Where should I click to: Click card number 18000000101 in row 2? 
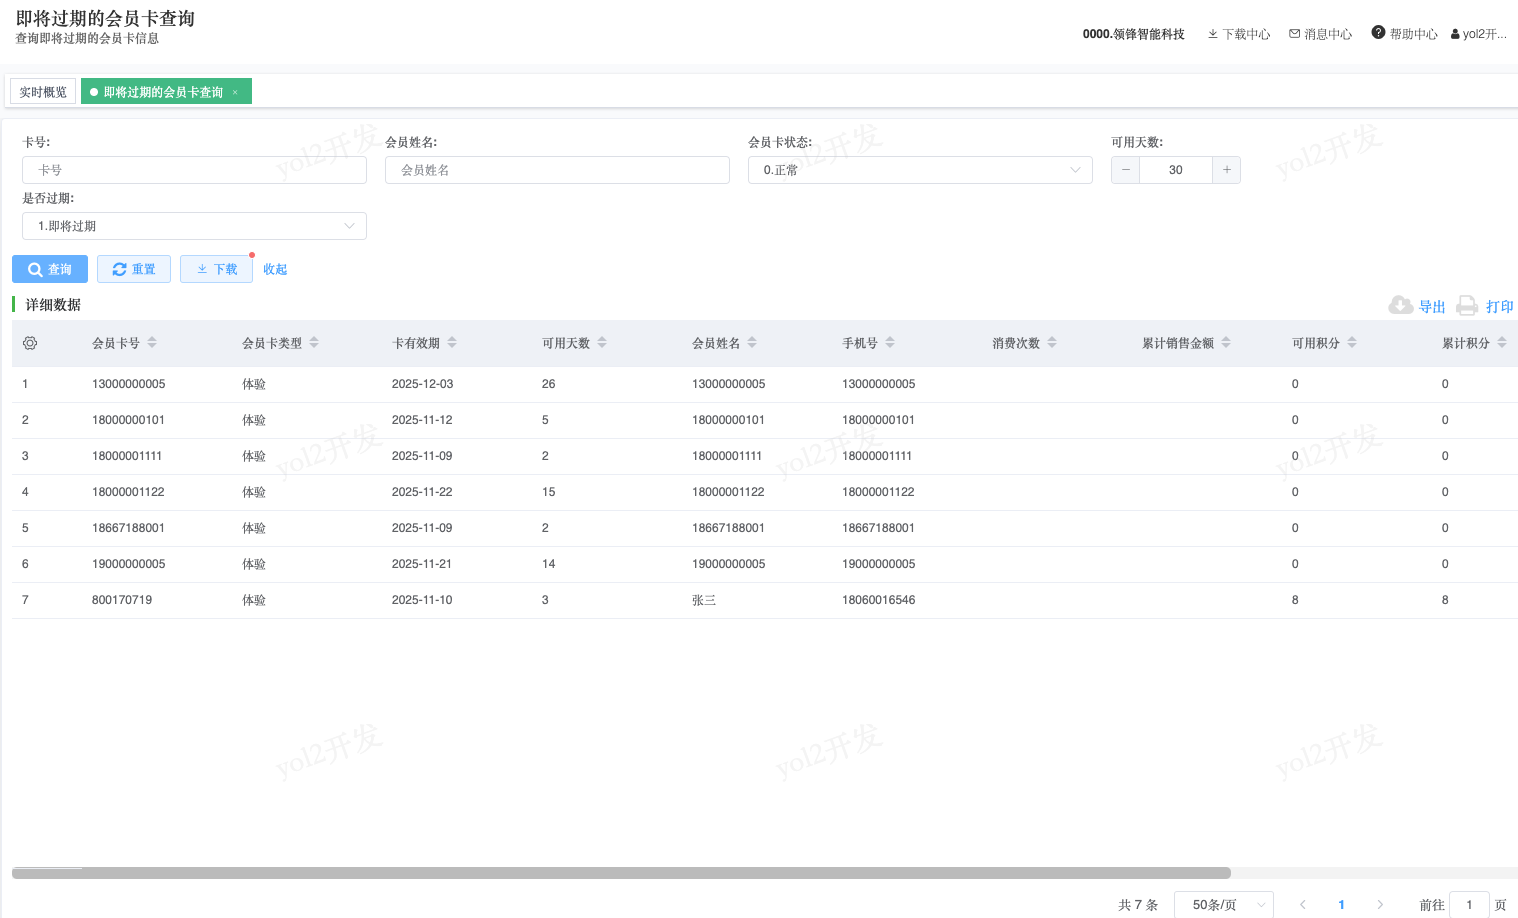coord(128,420)
